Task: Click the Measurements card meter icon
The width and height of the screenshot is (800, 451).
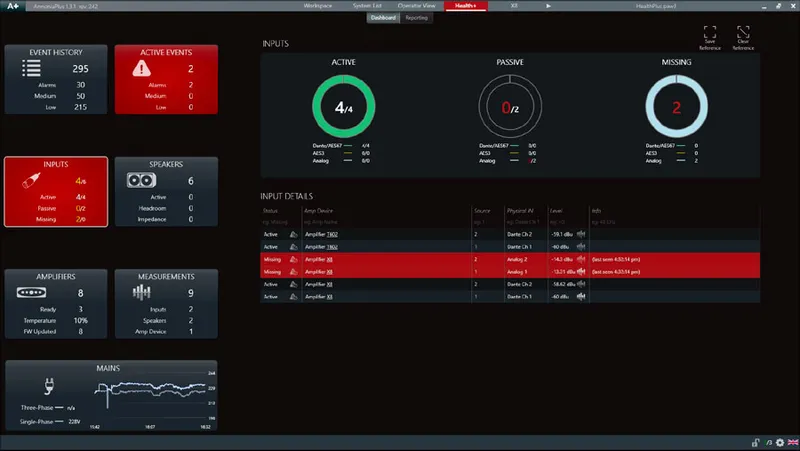Action: (141, 292)
